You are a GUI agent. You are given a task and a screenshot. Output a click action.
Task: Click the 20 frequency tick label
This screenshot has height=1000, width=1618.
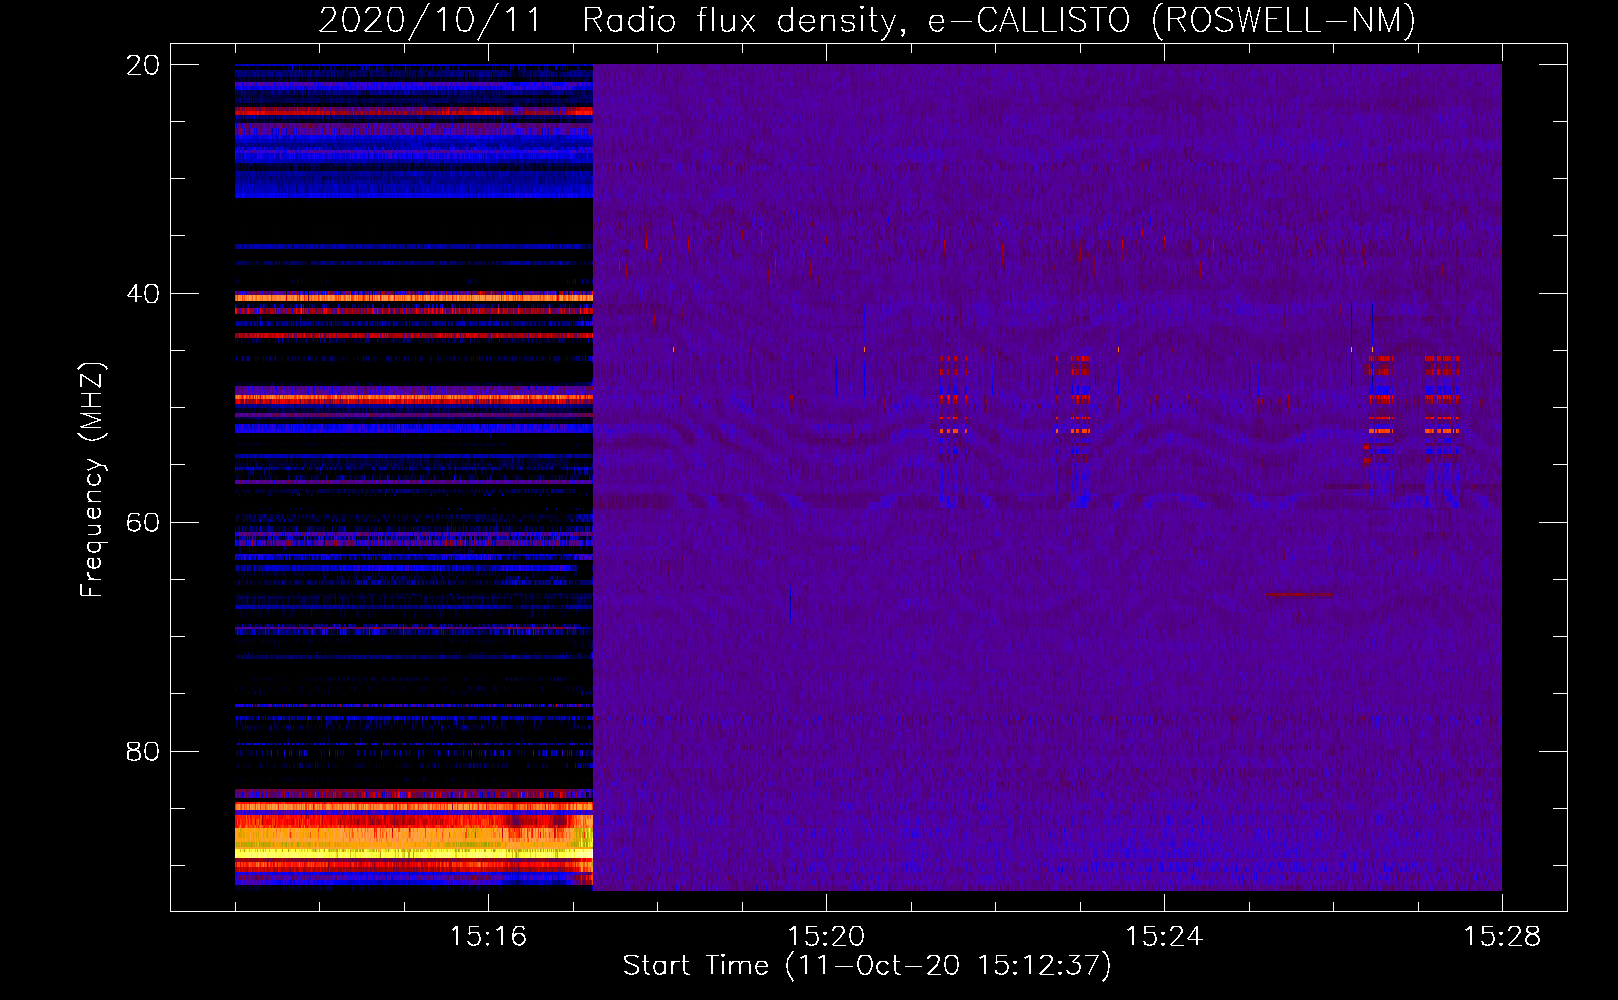tap(143, 66)
